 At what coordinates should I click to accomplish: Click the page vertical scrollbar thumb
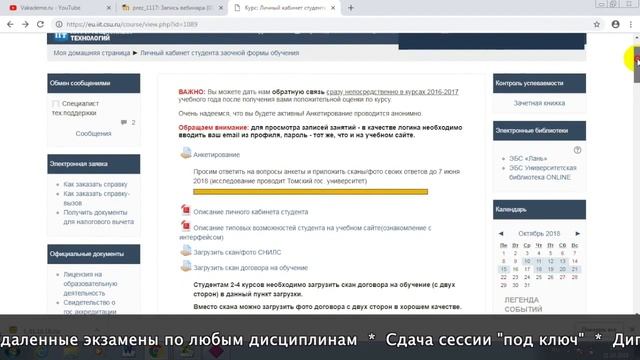coord(637,64)
